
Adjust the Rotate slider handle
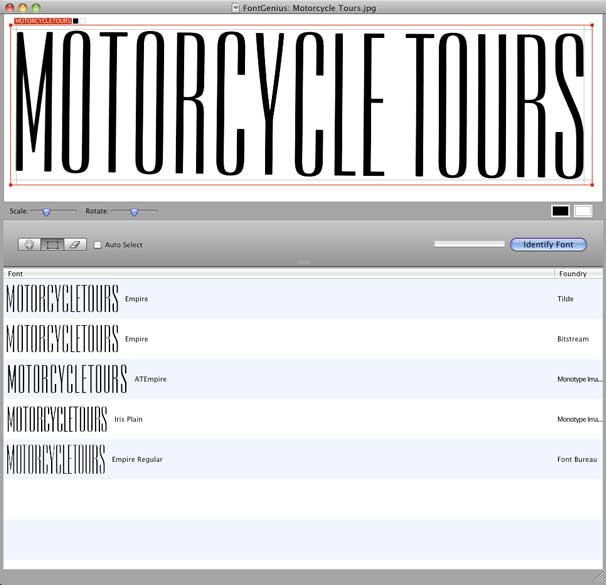134,212
